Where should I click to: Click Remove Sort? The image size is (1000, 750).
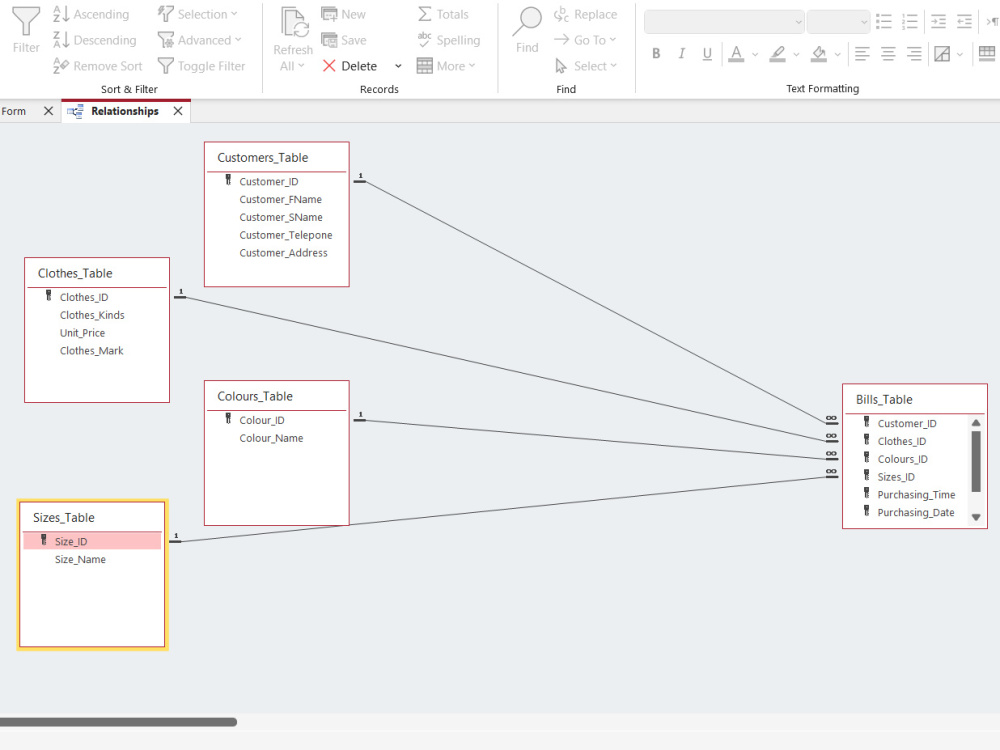coord(98,66)
